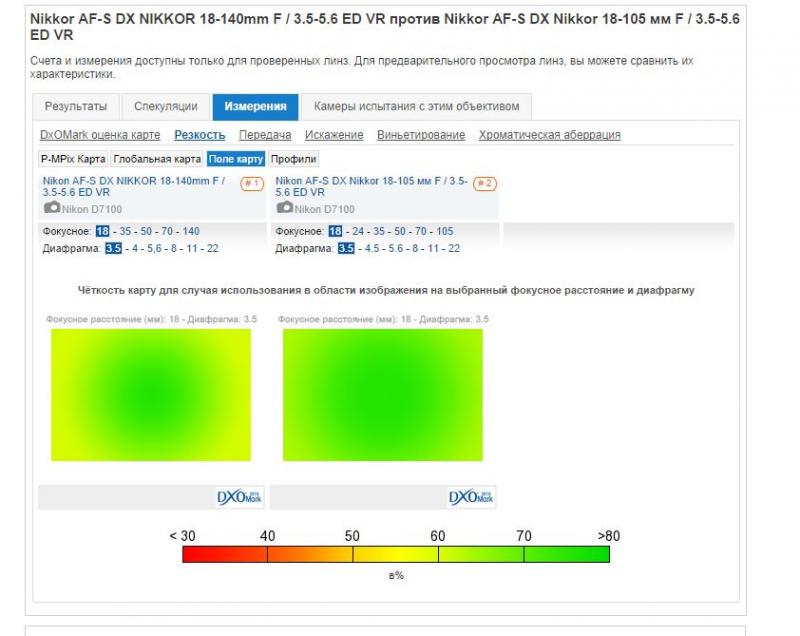Image resolution: width=800 pixels, height=636 pixels.
Task: Switch to the Результаты tab
Action: pyautogui.click(x=76, y=107)
